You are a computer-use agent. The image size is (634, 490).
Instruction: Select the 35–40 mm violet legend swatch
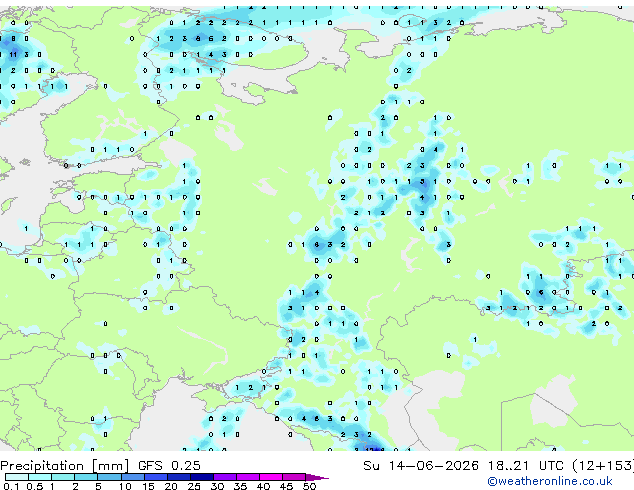coord(248,477)
